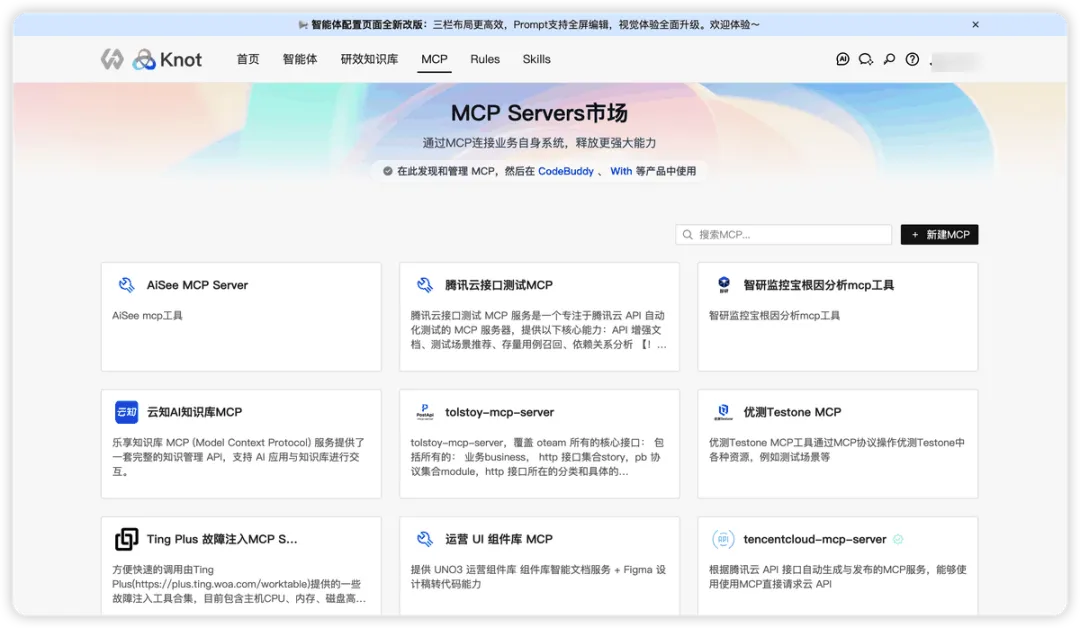Open the 智研监控宝根因分析mcp工具 card title
The width and height of the screenshot is (1080, 628).
pos(818,285)
